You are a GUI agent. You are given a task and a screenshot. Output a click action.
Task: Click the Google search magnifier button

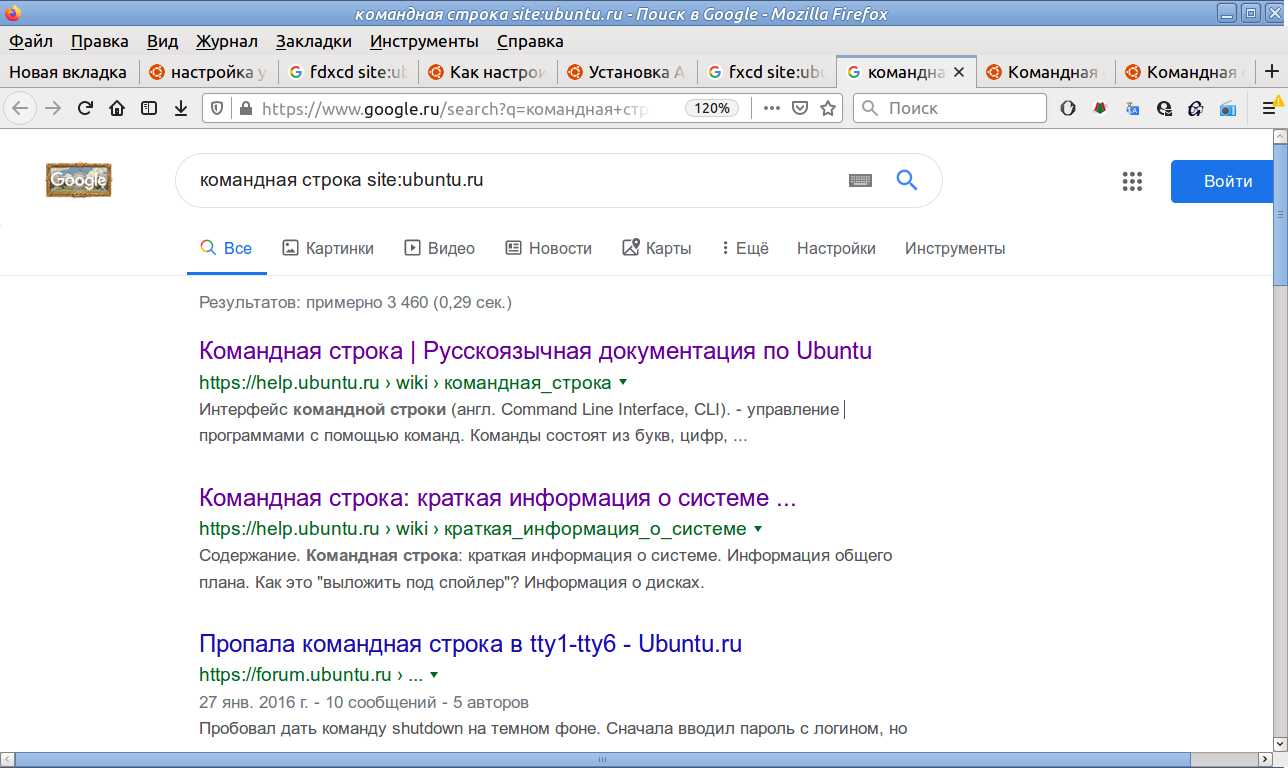point(906,180)
